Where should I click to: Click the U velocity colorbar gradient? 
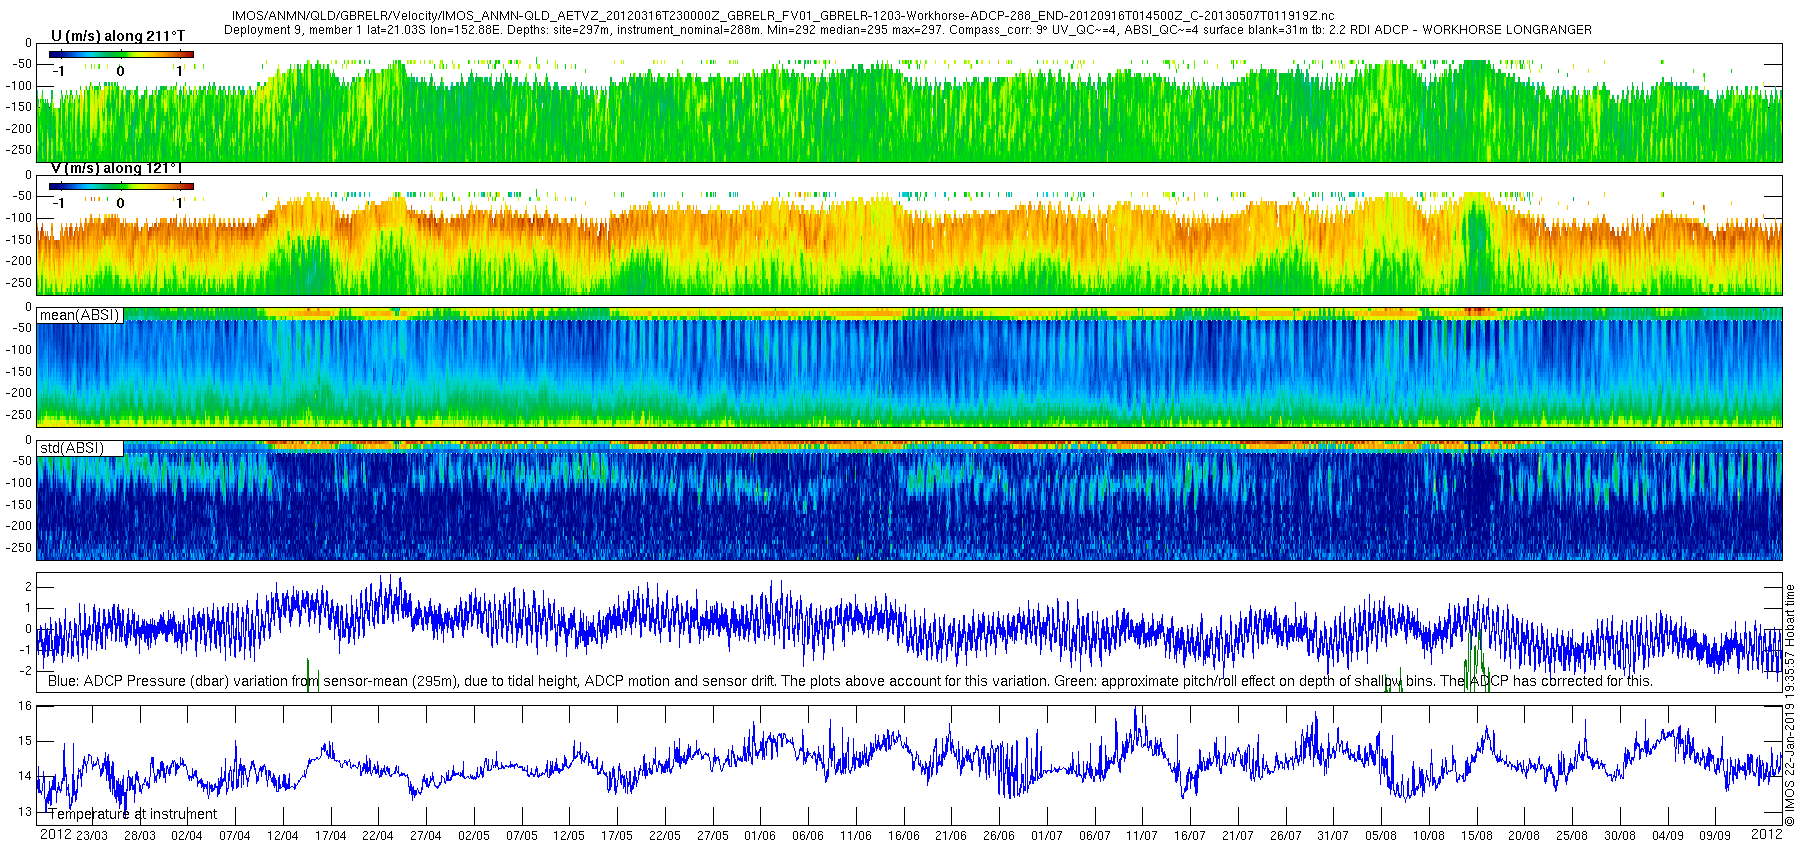point(121,54)
